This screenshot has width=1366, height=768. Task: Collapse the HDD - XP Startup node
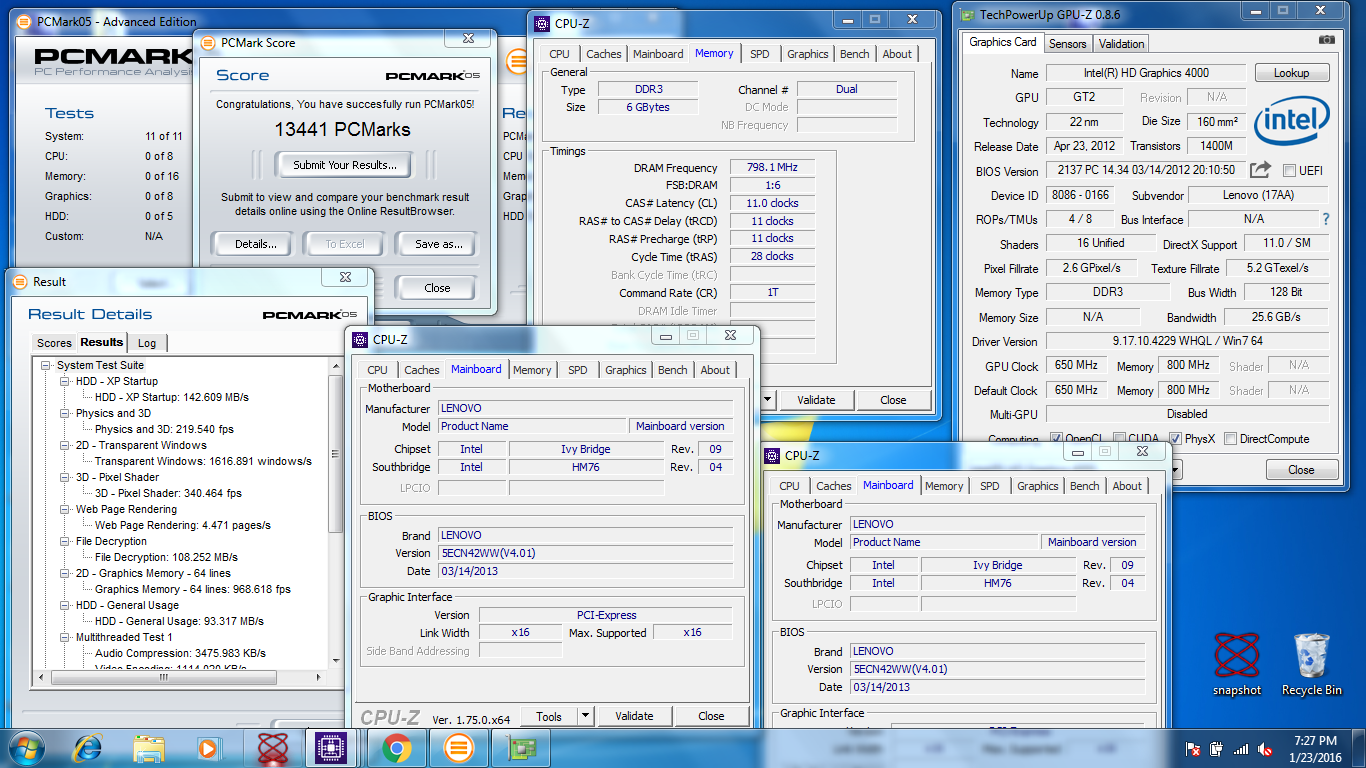pos(65,382)
